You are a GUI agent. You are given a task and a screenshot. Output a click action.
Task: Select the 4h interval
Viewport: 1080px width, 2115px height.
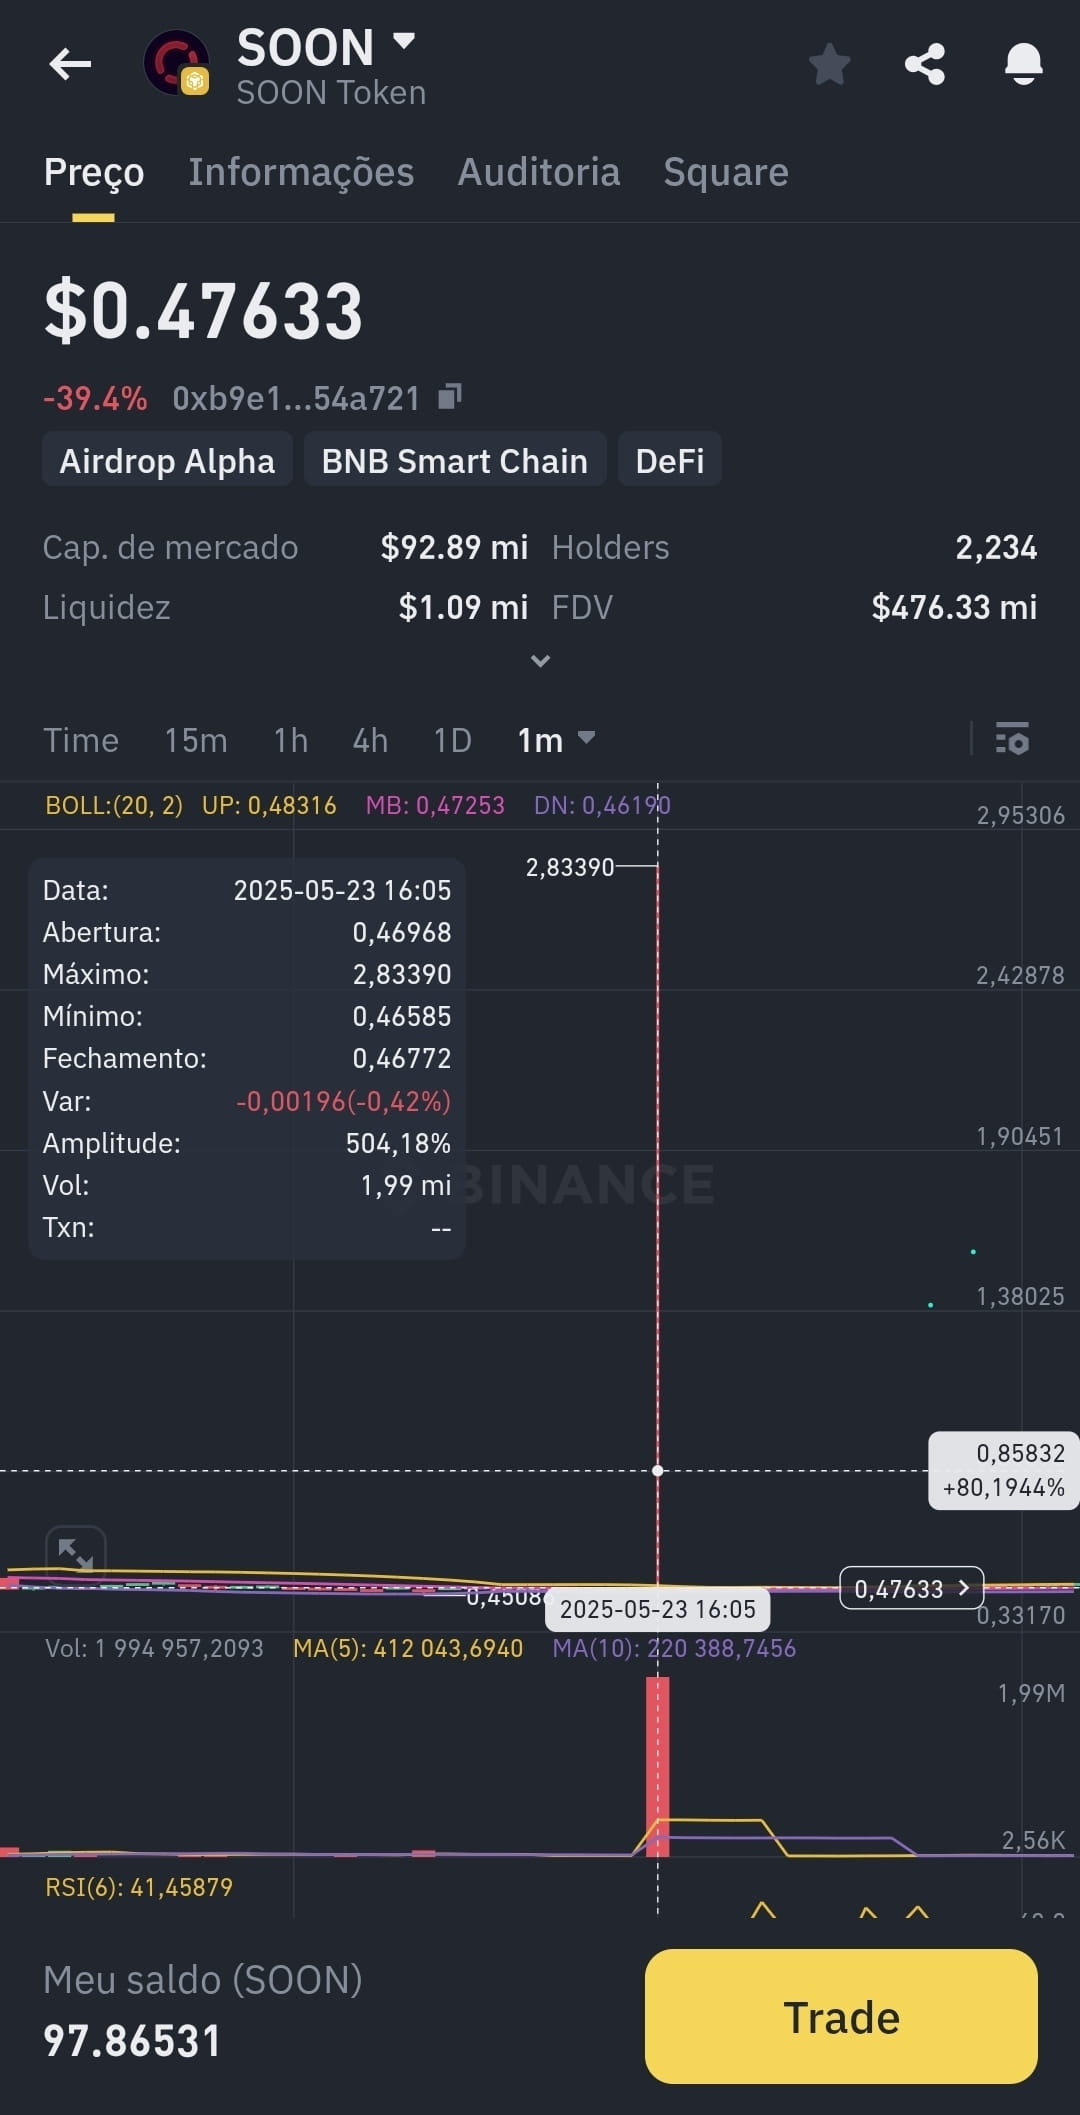click(370, 740)
